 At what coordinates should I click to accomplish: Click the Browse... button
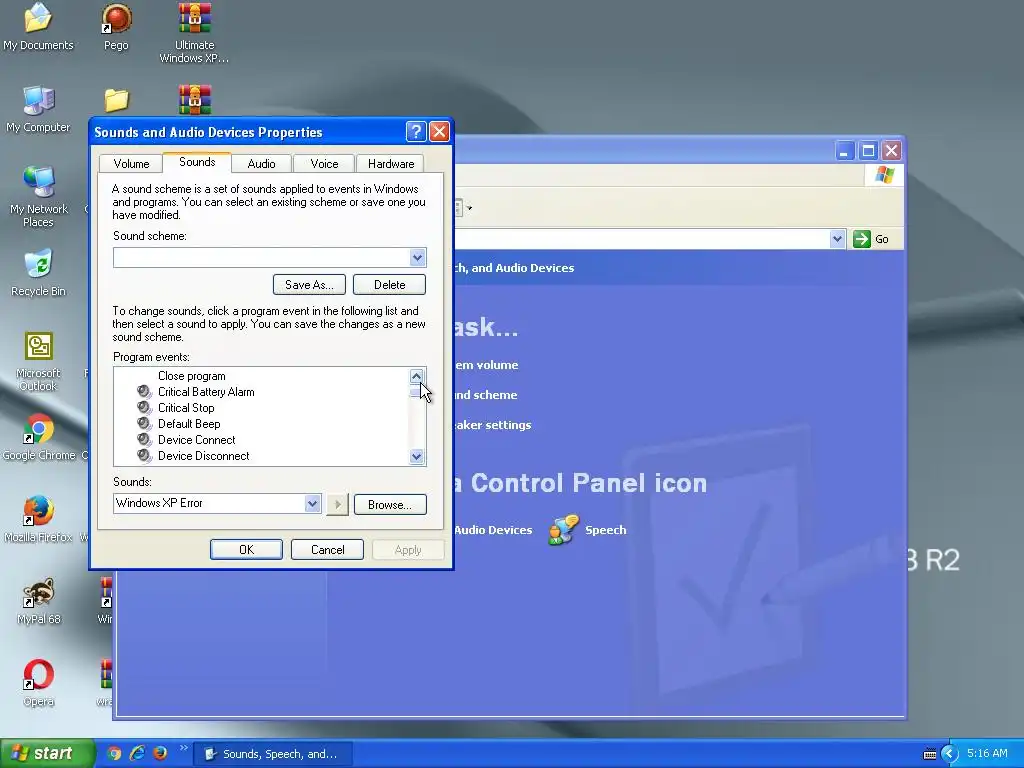click(x=390, y=505)
